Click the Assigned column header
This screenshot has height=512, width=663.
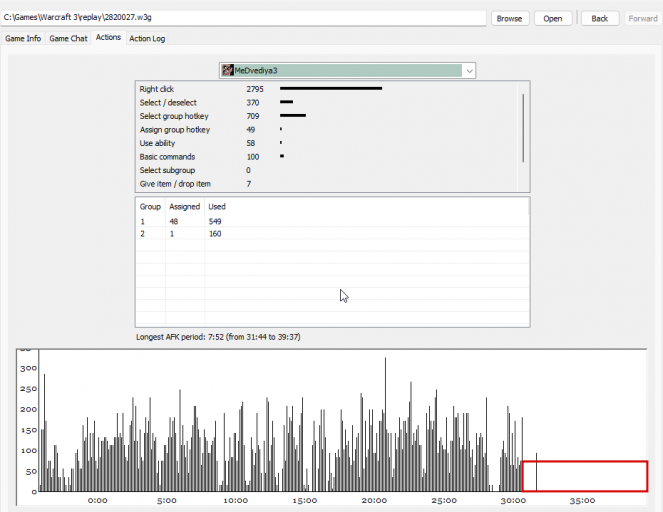pos(185,207)
